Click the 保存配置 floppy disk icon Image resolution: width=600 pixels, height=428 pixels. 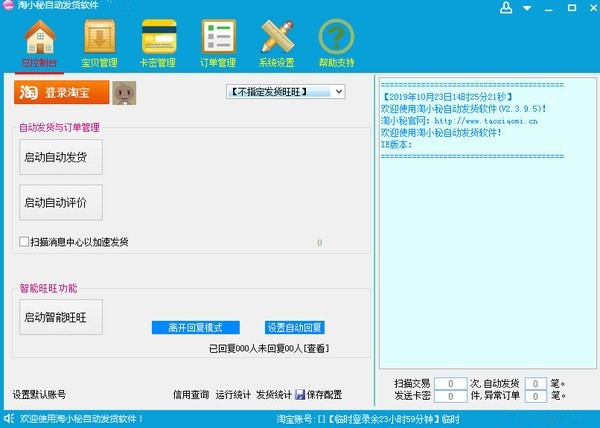(x=300, y=394)
